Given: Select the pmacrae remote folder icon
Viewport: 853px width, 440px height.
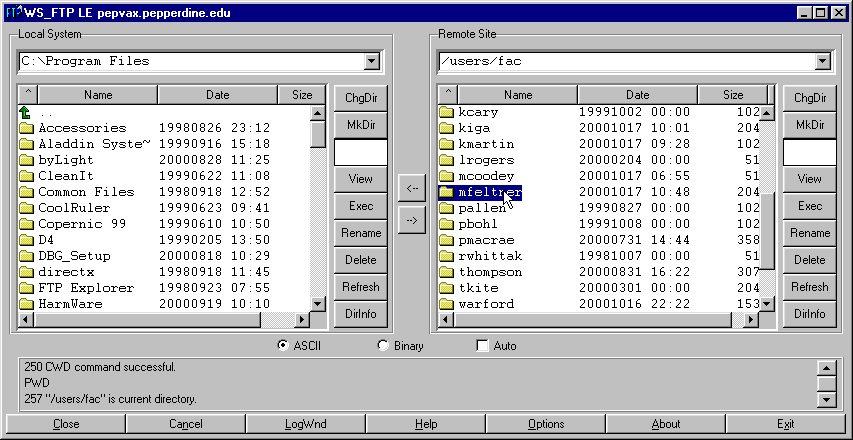Looking at the screenshot, I should coord(447,240).
